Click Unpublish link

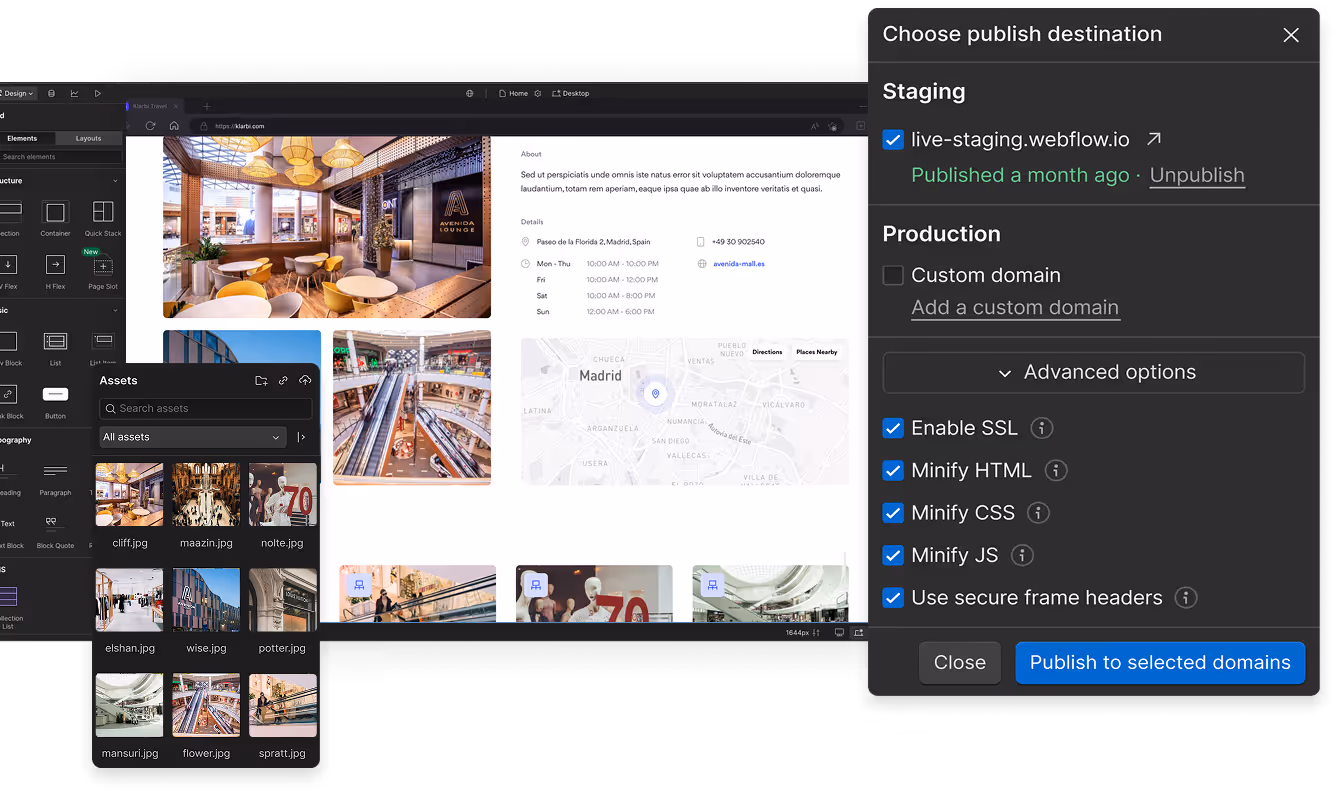1197,175
